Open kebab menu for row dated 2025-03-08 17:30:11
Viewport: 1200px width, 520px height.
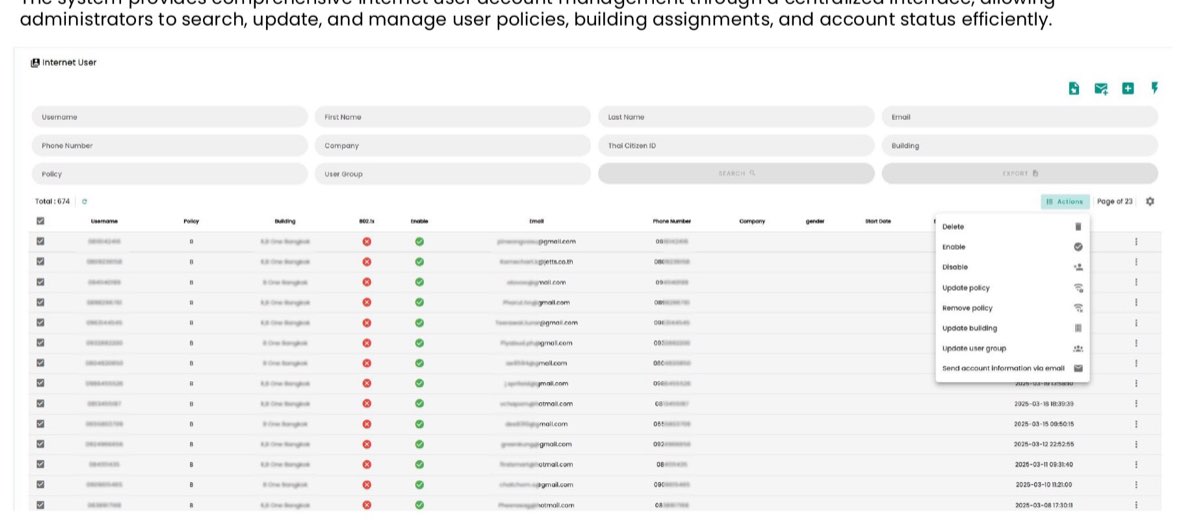[x=1136, y=505]
